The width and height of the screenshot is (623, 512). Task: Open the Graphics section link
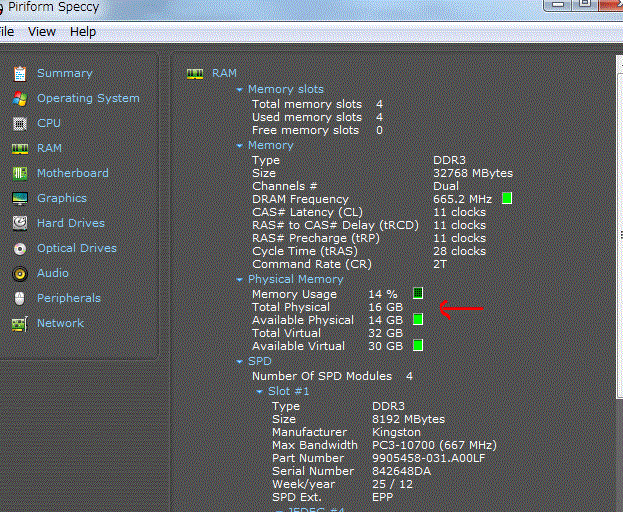click(x=62, y=198)
